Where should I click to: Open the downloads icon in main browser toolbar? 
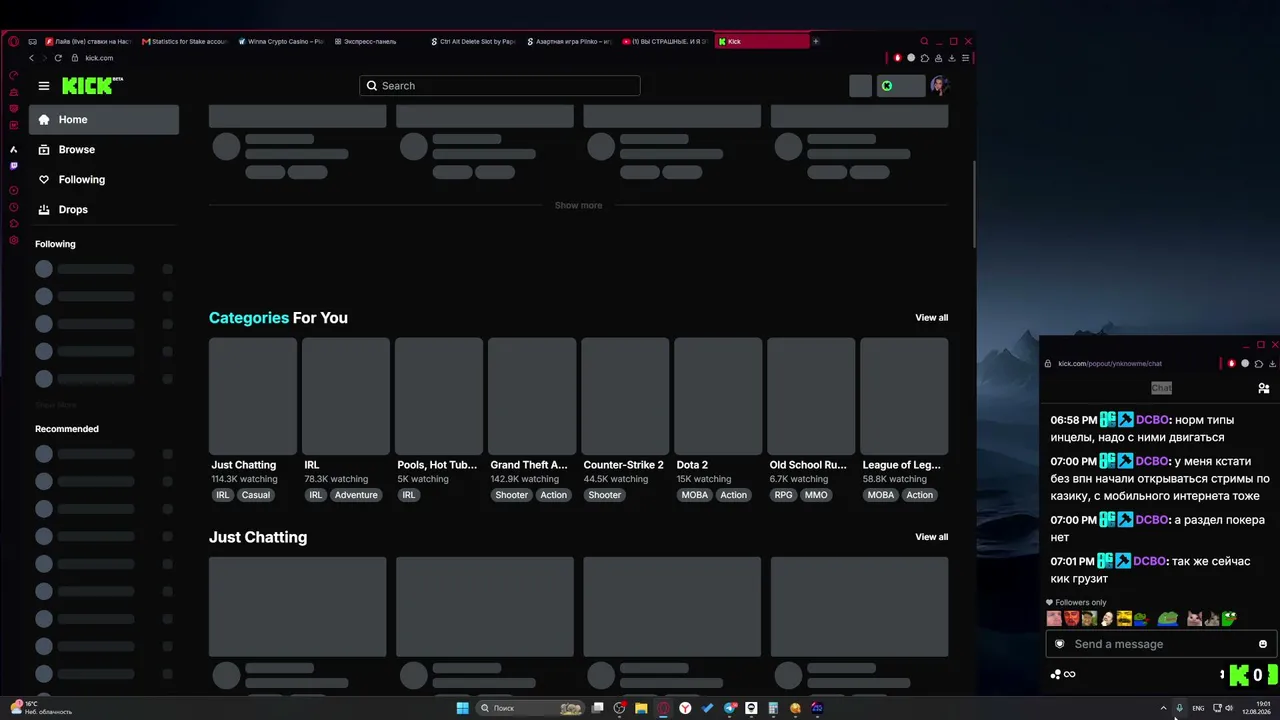tap(952, 58)
